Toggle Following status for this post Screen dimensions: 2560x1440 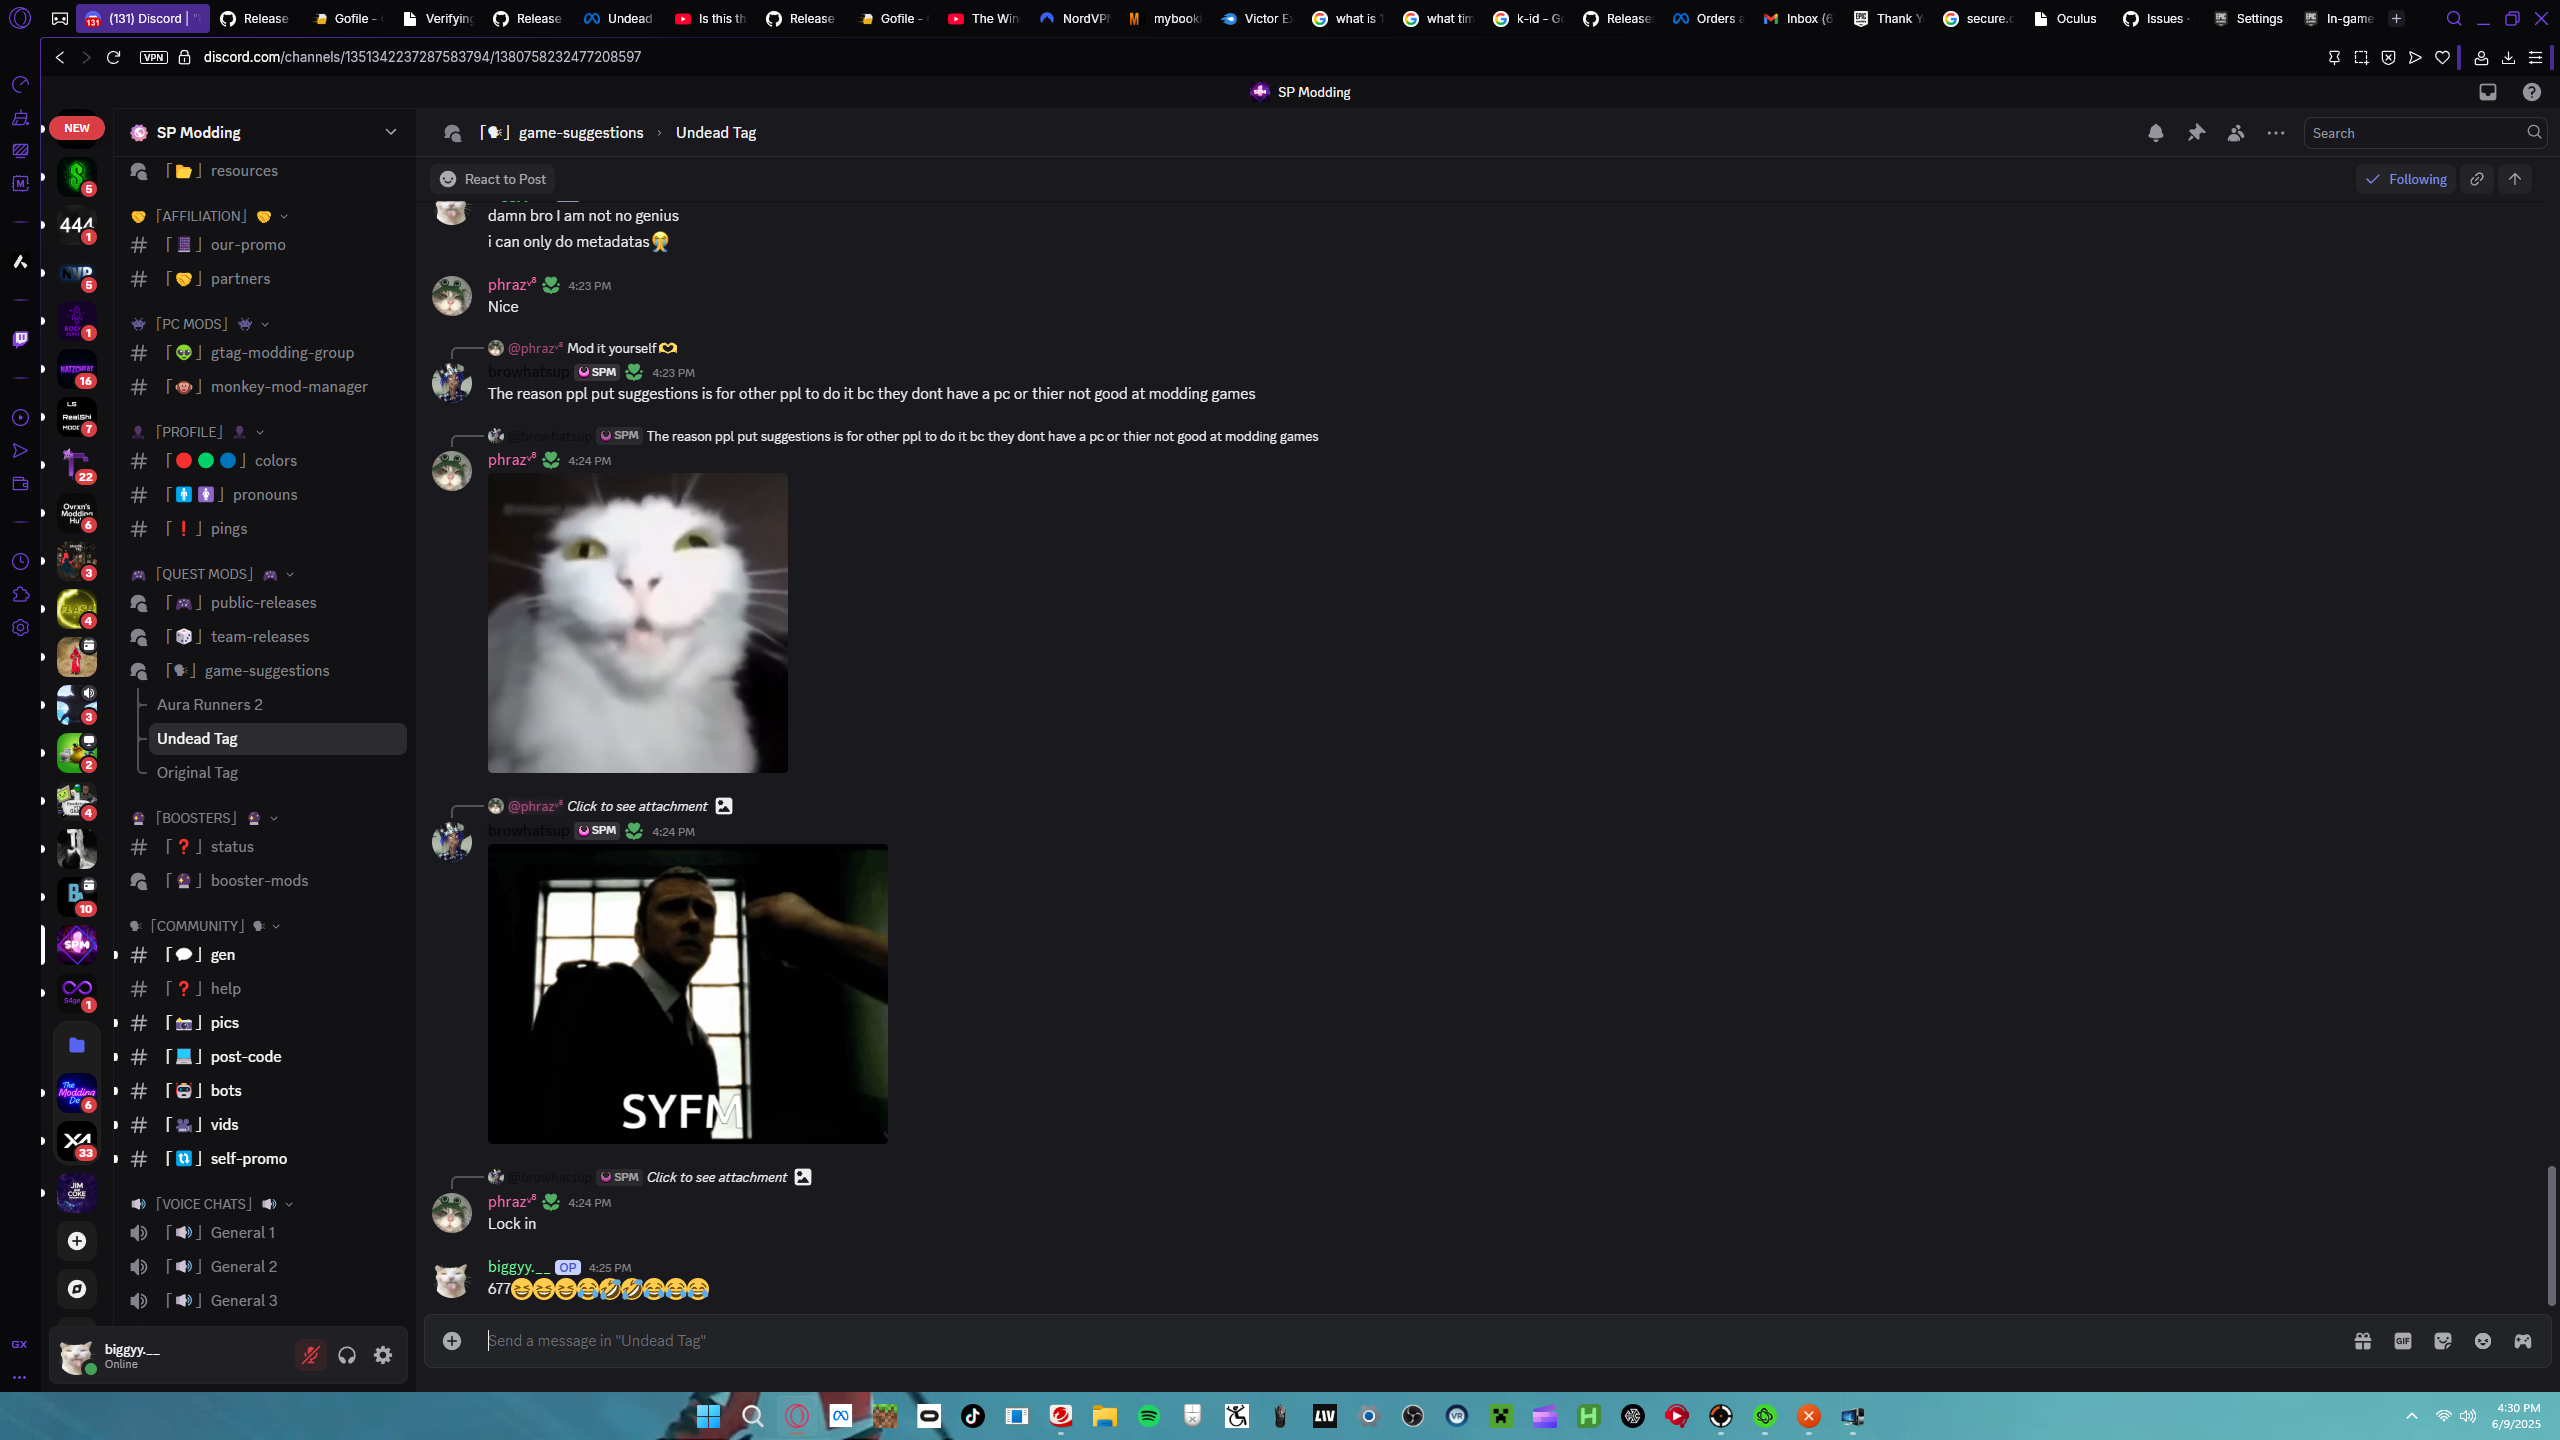(x=2406, y=179)
